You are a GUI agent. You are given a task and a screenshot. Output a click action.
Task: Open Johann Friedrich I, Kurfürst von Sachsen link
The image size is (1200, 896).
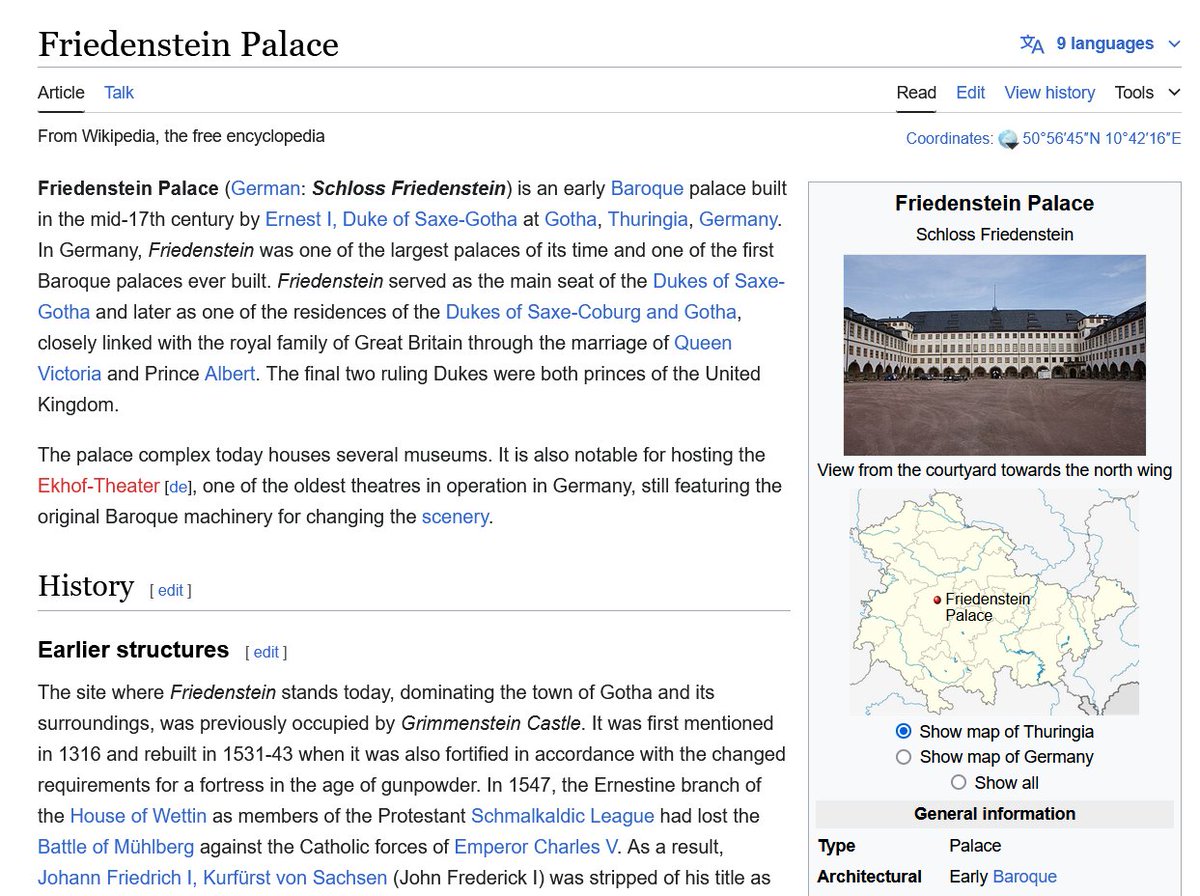(212, 878)
